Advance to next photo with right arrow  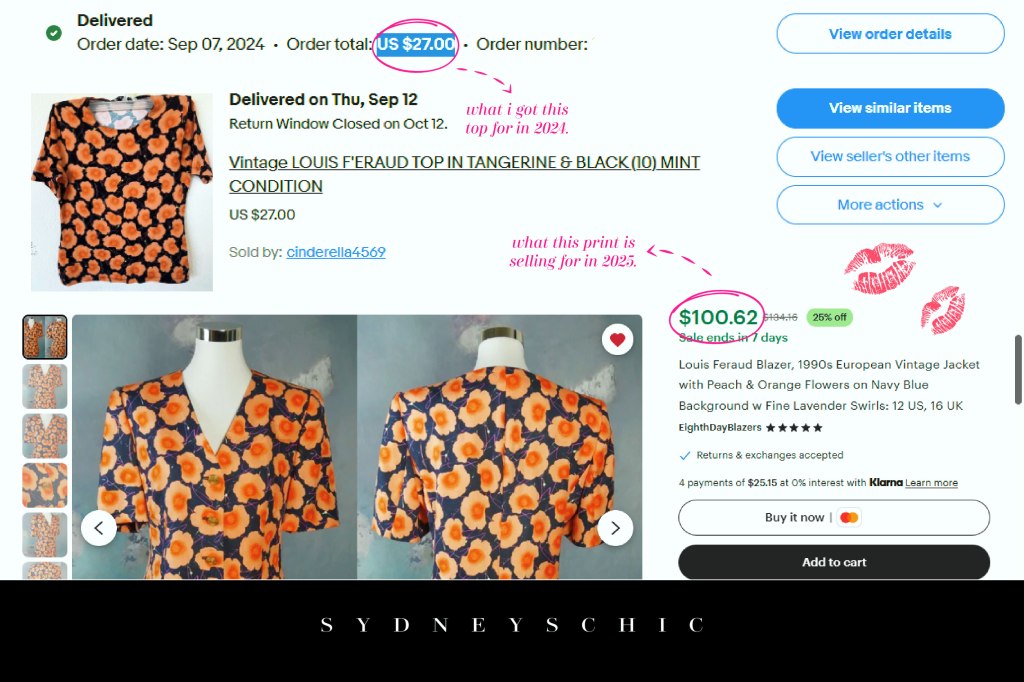pyautogui.click(x=615, y=528)
